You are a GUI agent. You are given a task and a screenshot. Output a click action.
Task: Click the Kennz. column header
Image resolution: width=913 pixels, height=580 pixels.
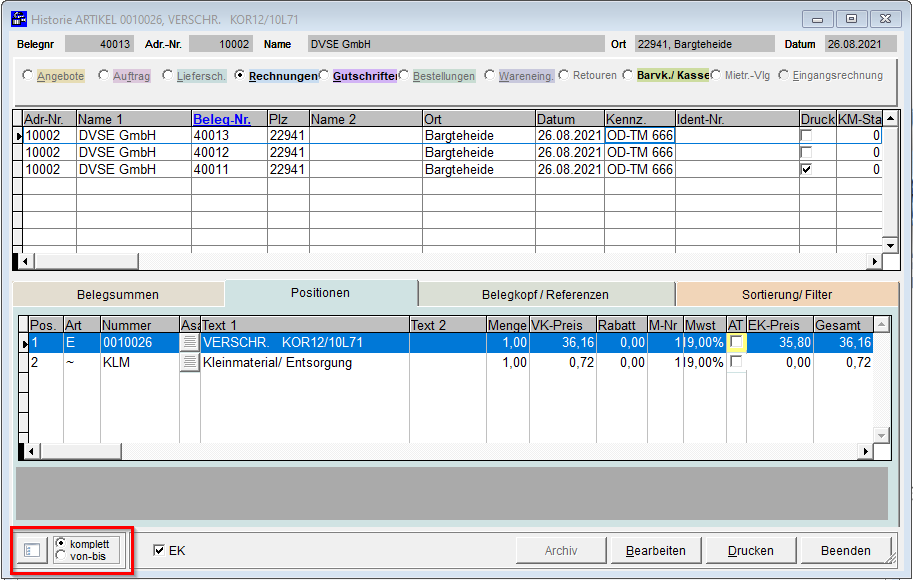pyautogui.click(x=640, y=119)
